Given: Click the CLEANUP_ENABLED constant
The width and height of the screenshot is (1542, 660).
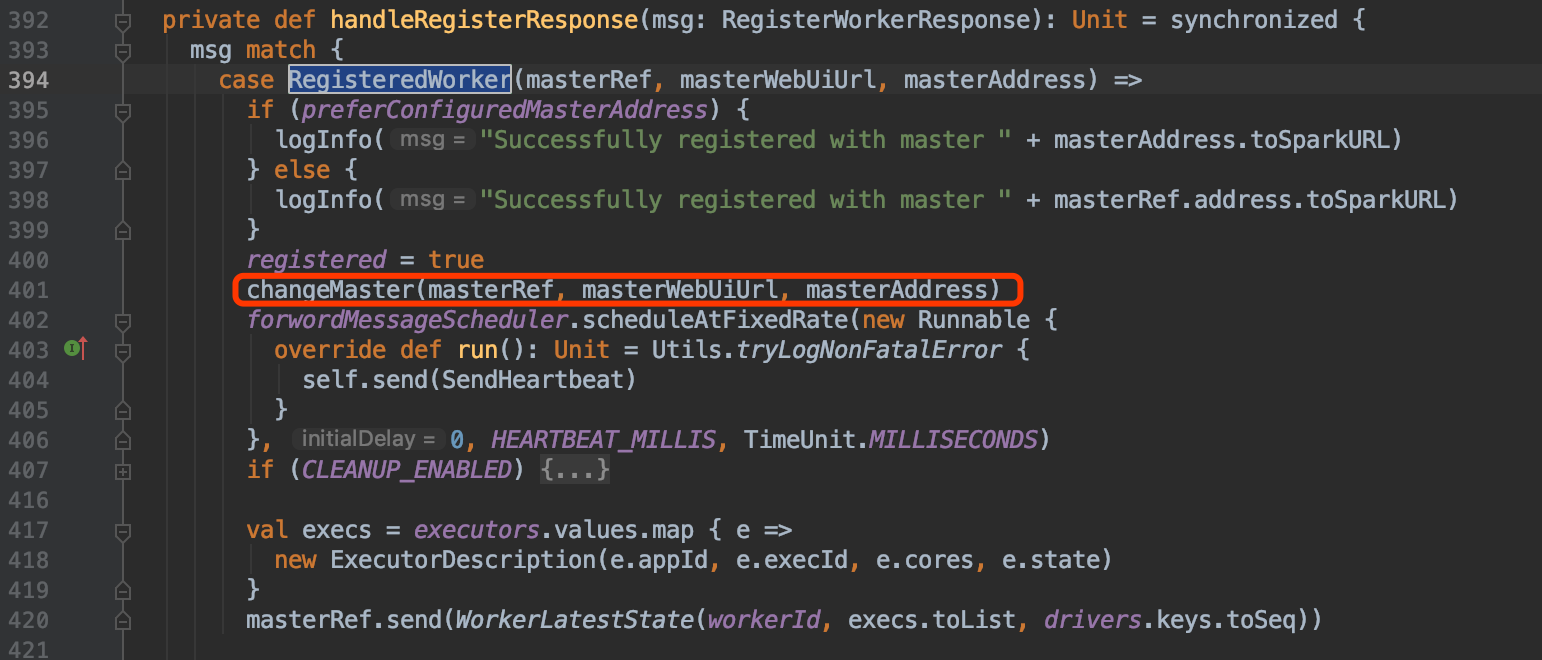Looking at the screenshot, I should (407, 470).
